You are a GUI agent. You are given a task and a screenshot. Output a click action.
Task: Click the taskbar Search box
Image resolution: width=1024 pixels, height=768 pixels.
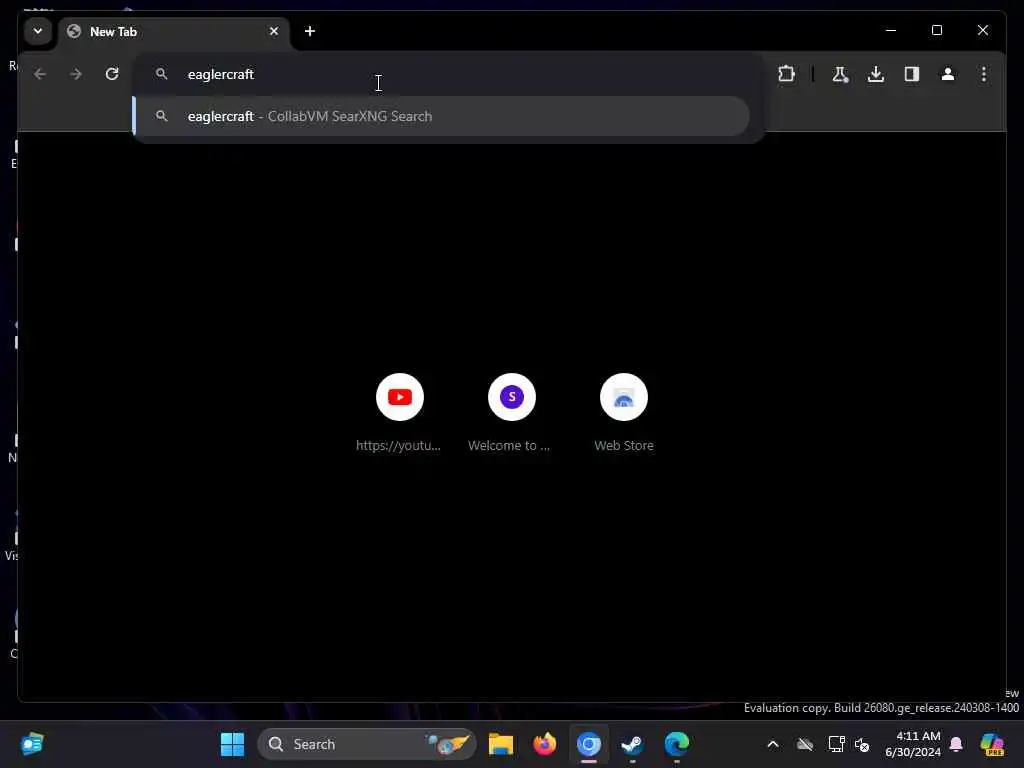coord(367,744)
